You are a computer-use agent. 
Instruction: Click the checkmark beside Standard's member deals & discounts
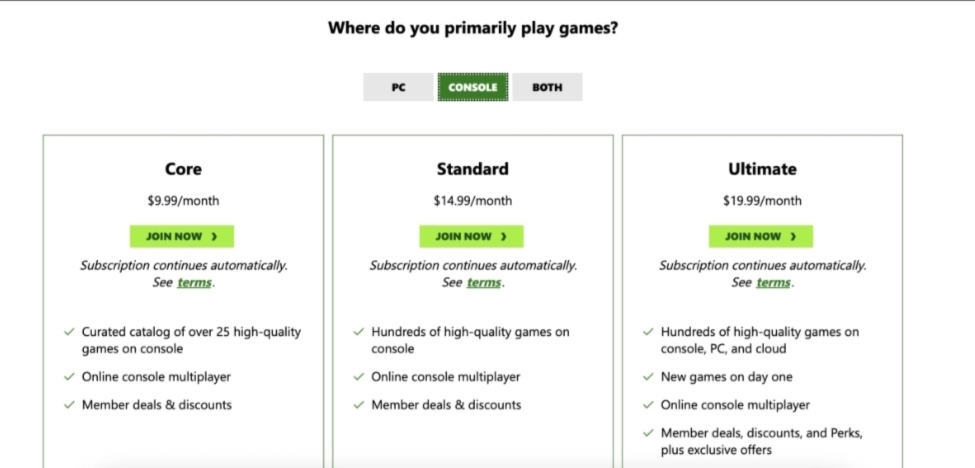(359, 405)
